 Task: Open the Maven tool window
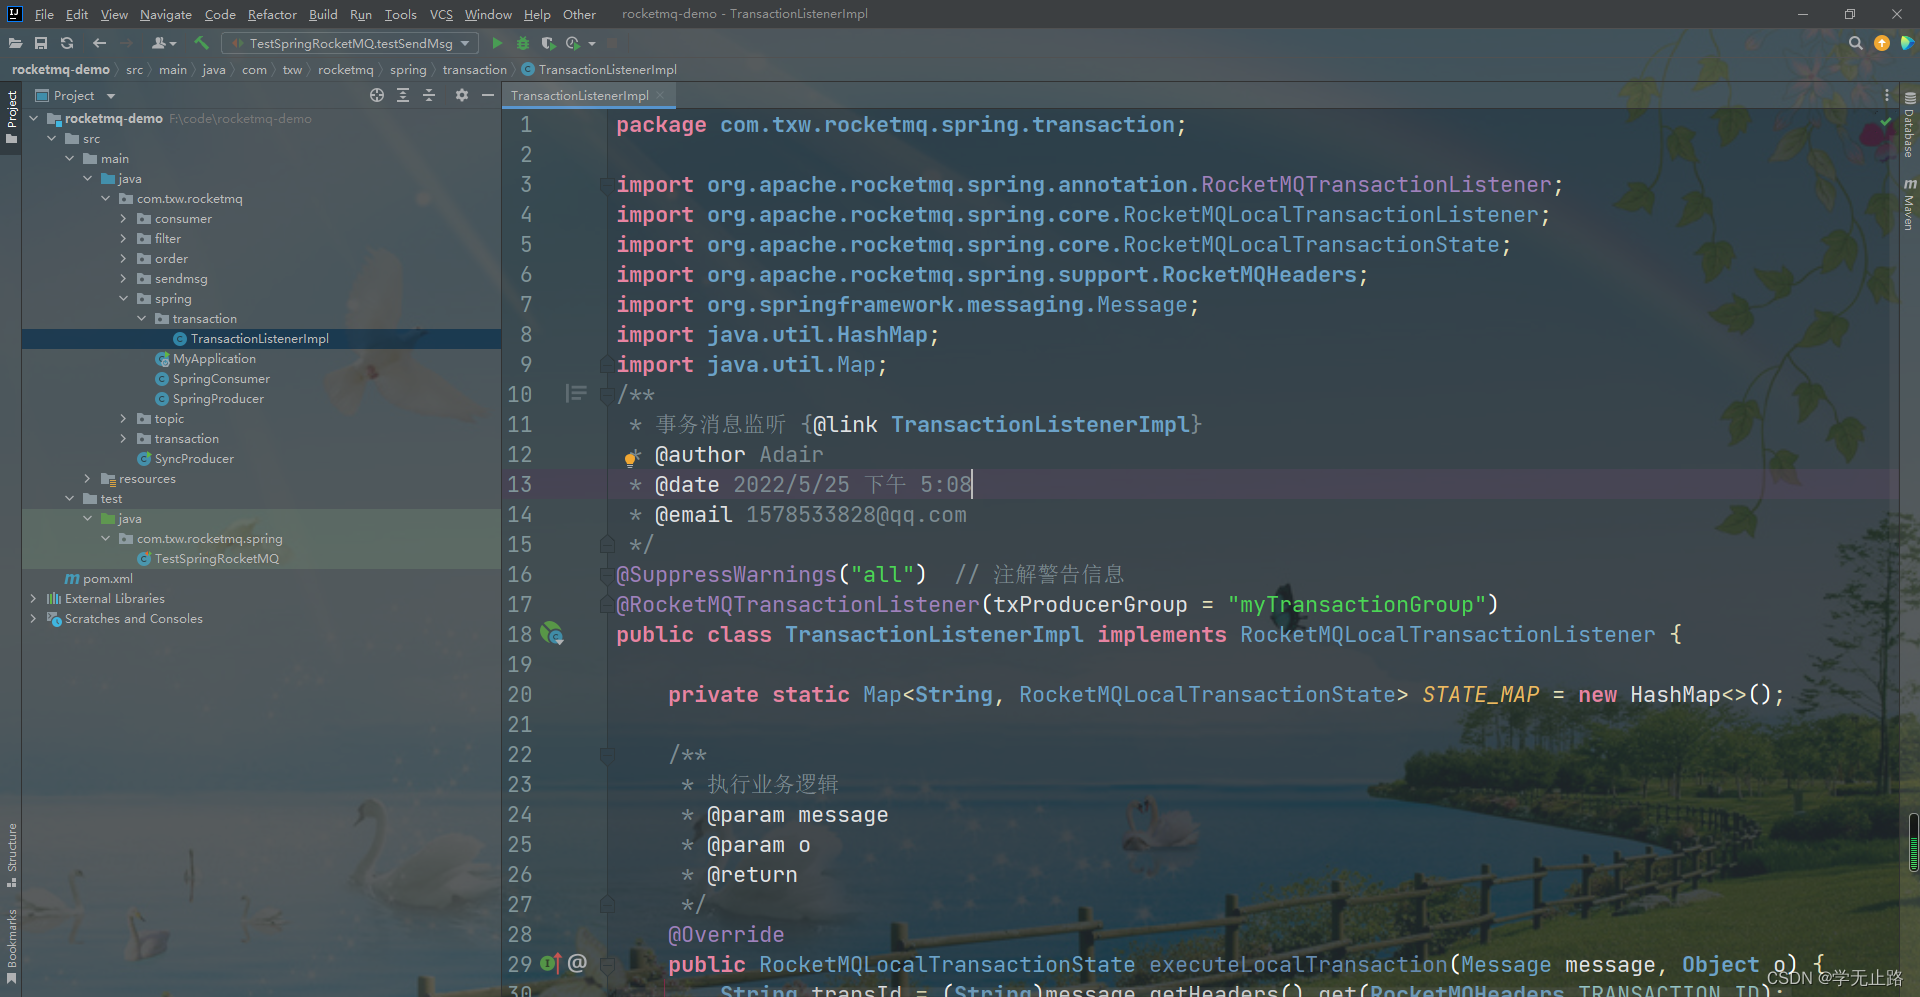[1909, 204]
